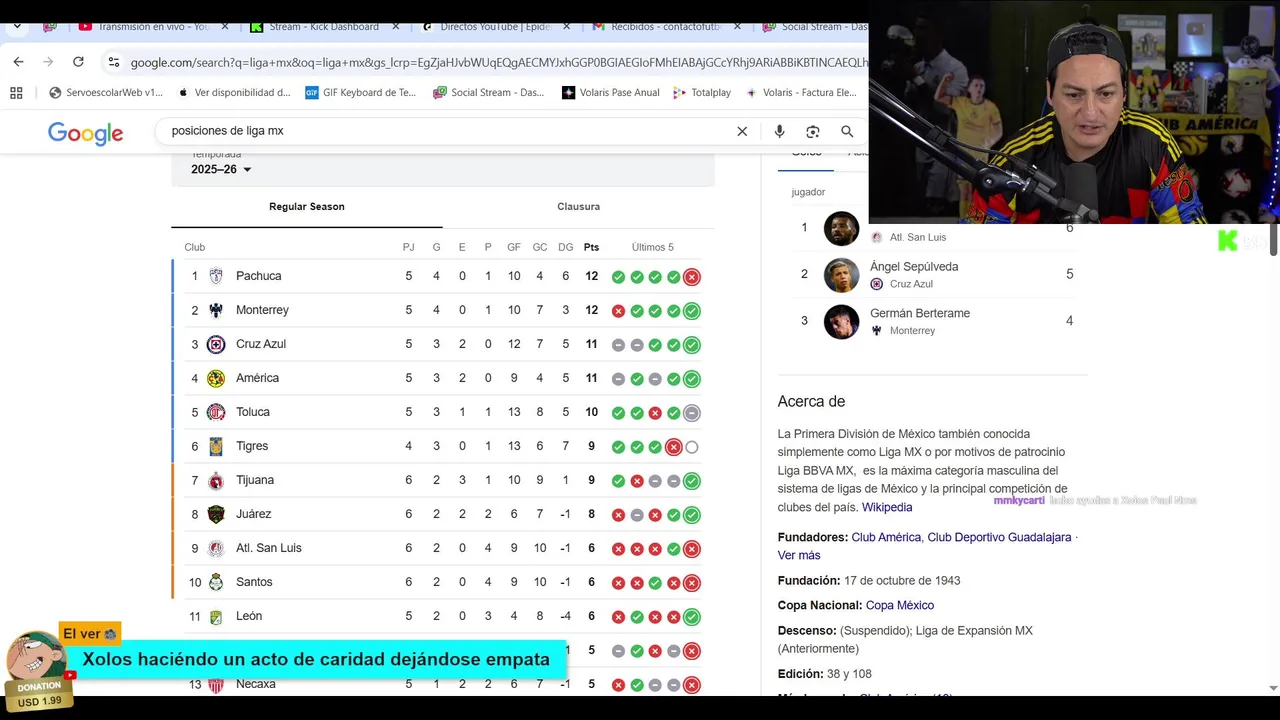Open the Ver disponibilidad bookmark
1280x720 pixels.
tap(234, 92)
